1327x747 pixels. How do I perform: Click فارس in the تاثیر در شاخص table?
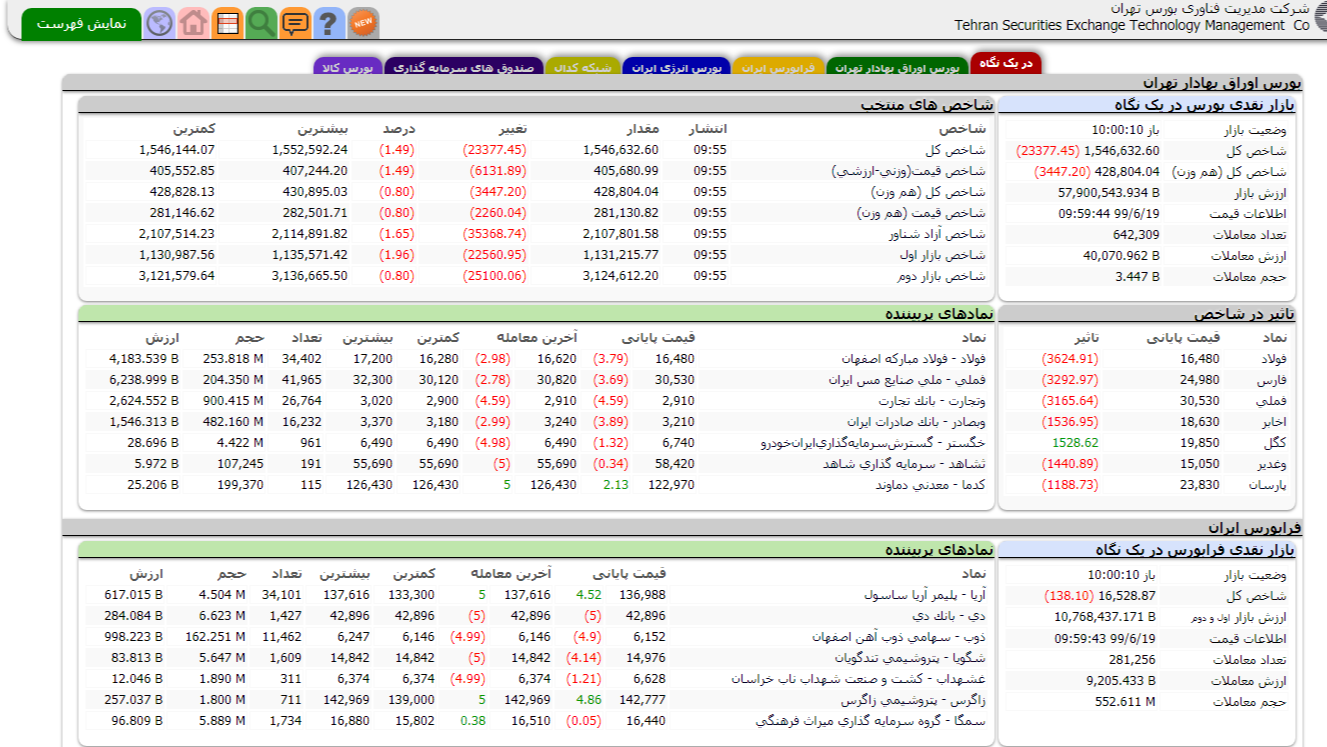1271,380
